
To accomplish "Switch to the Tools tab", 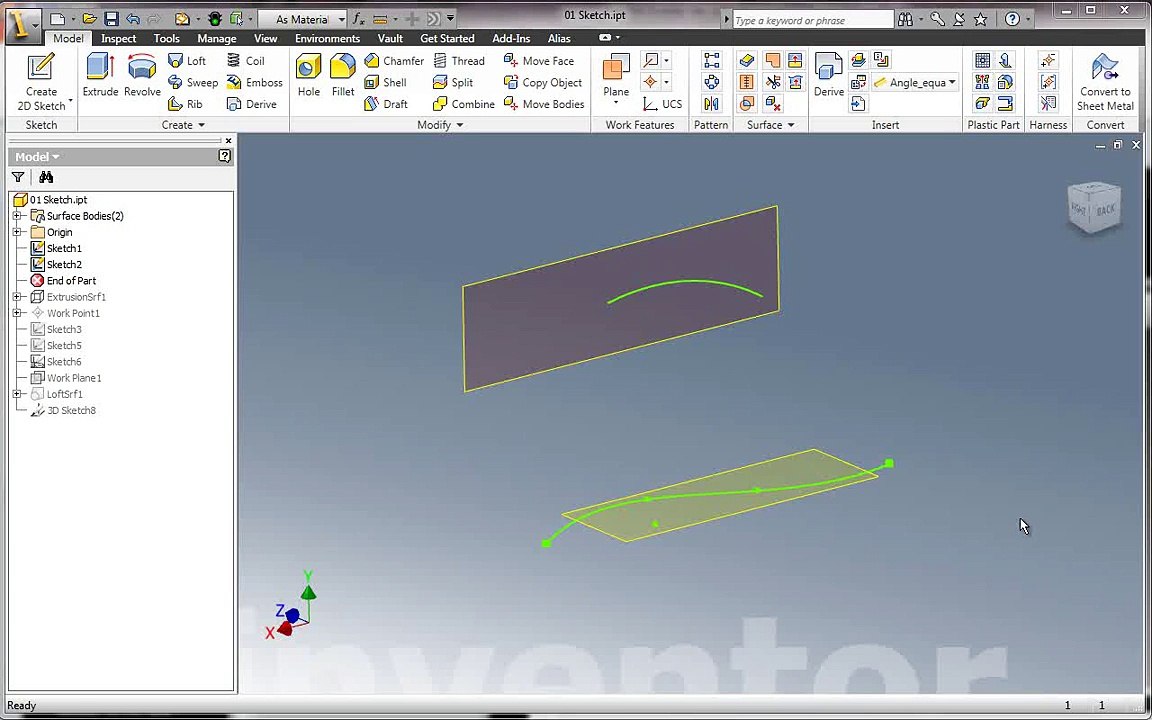I will (167, 38).
